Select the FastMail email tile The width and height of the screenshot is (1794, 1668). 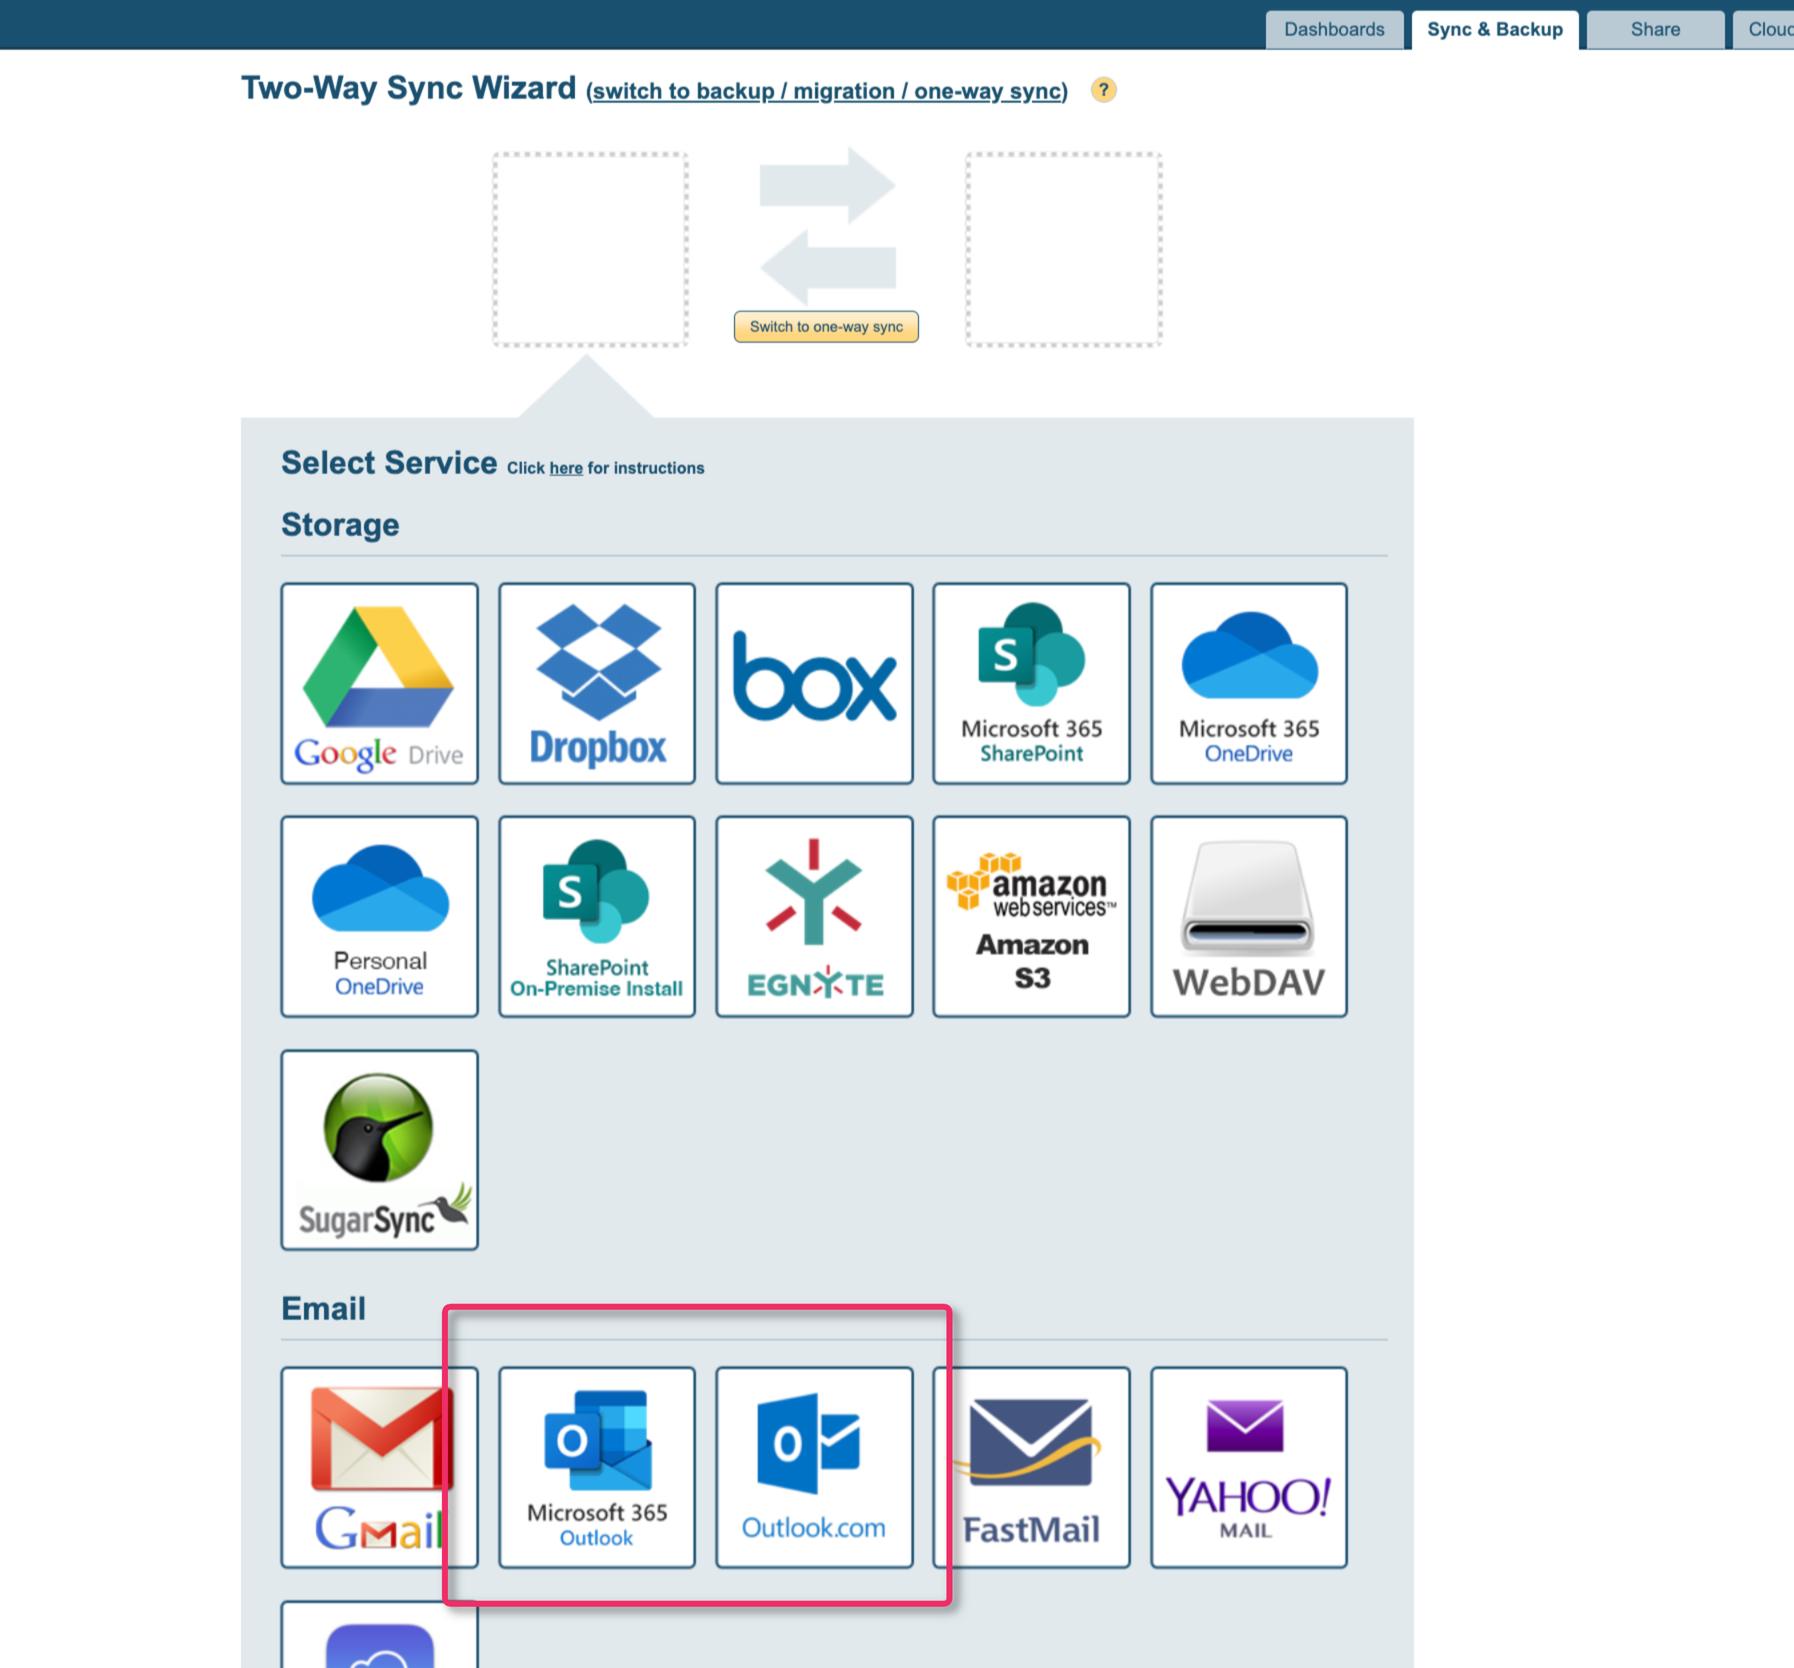(x=1031, y=1467)
